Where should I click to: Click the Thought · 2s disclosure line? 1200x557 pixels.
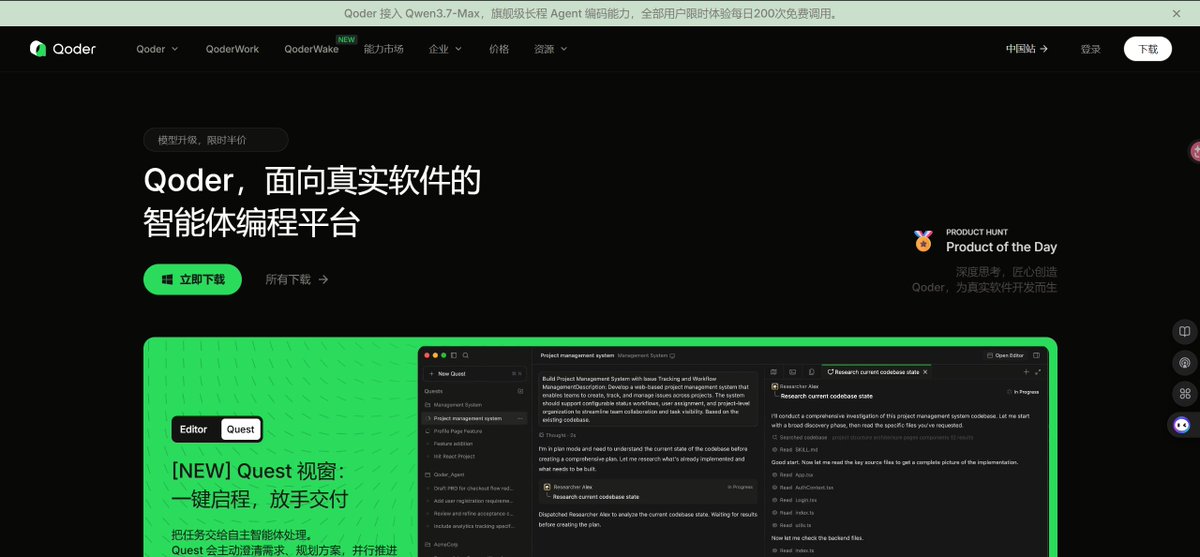pos(558,435)
